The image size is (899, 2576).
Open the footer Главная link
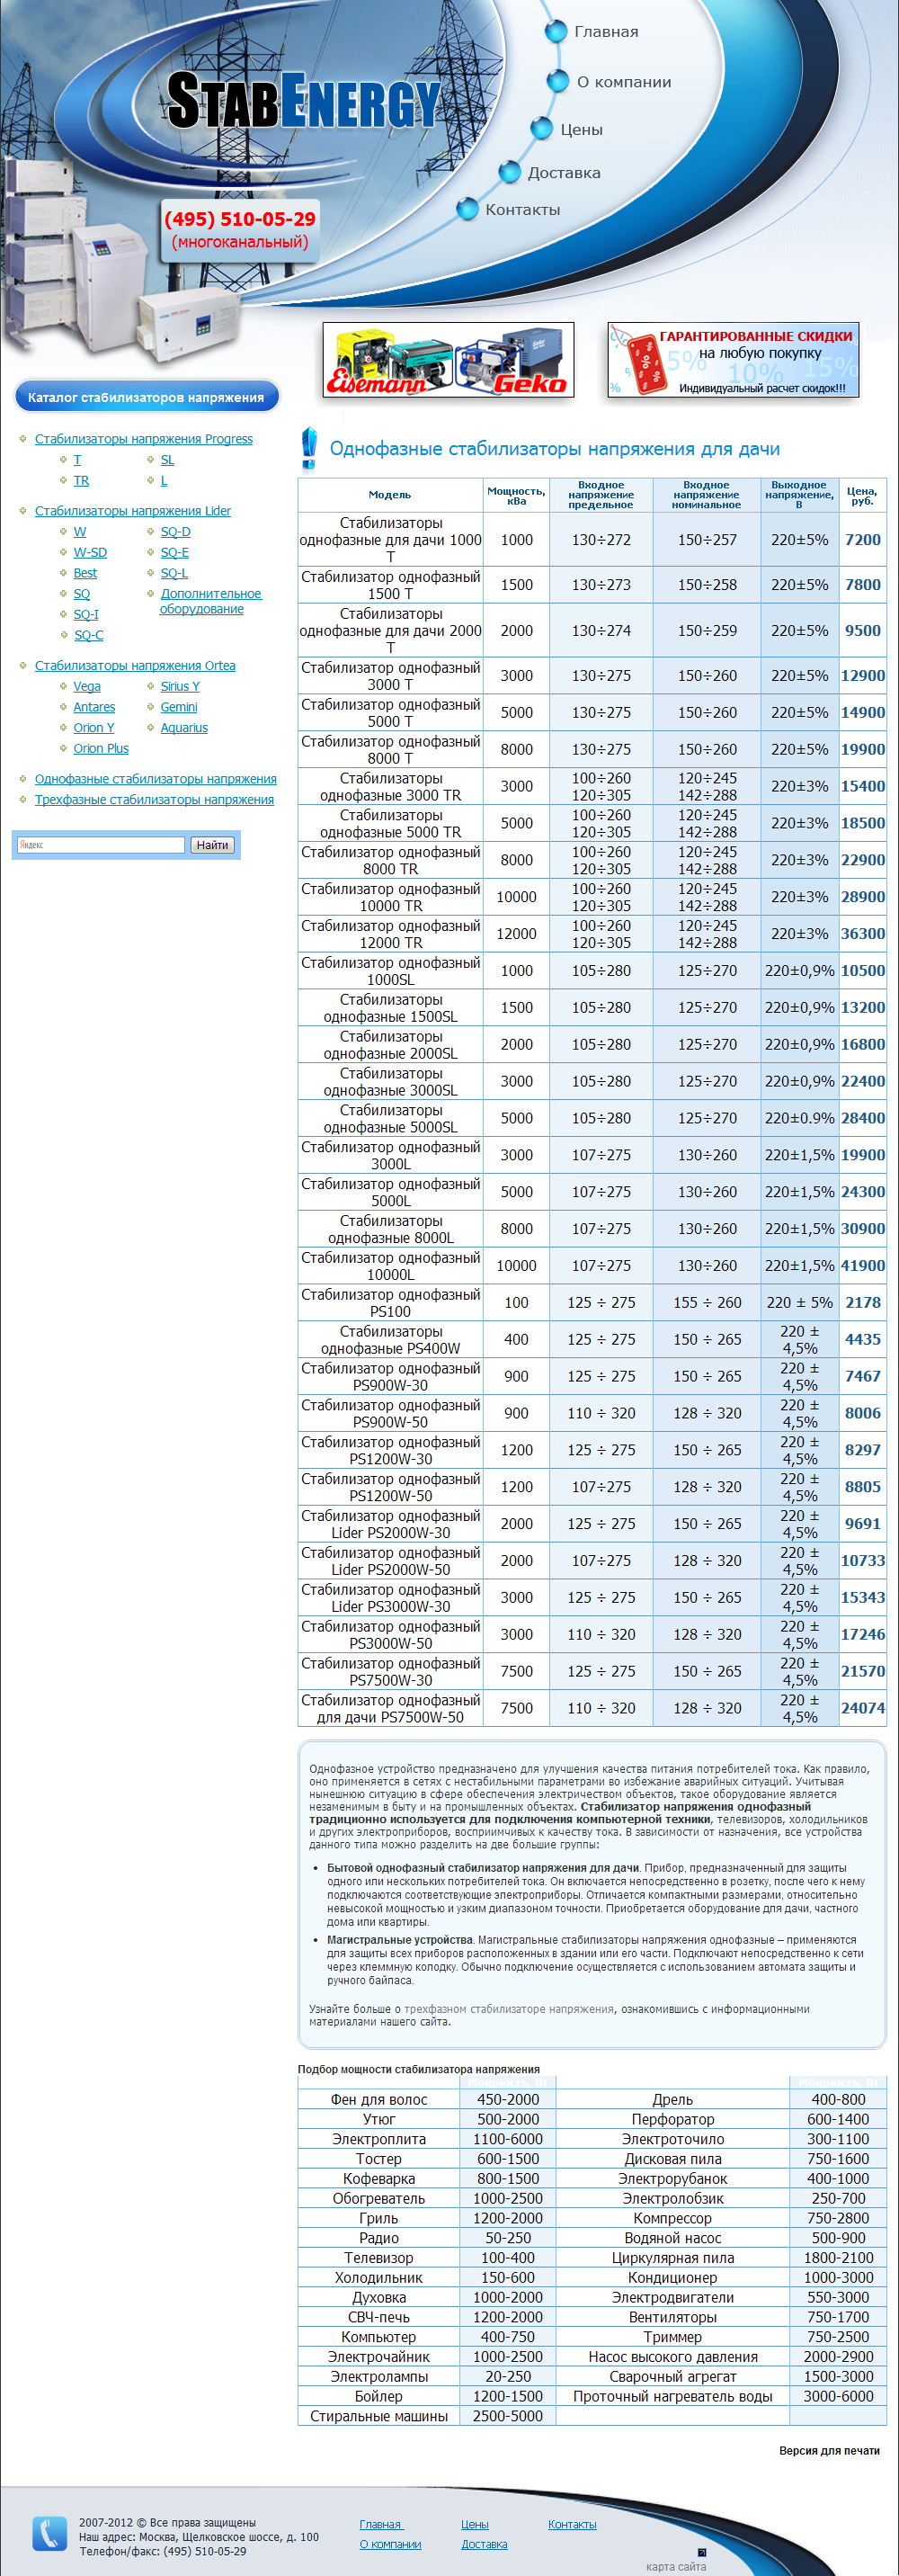(380, 2525)
